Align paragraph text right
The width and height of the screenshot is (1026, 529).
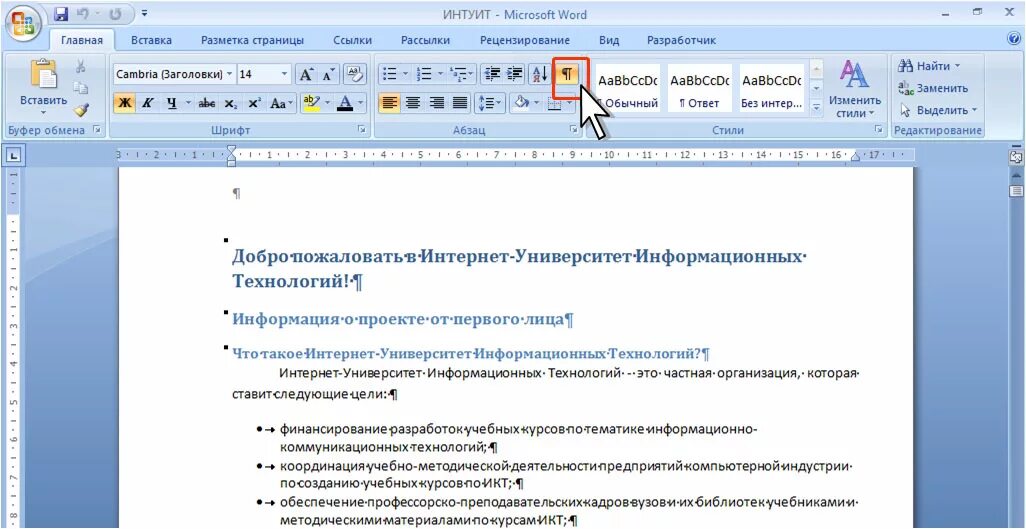tap(436, 103)
